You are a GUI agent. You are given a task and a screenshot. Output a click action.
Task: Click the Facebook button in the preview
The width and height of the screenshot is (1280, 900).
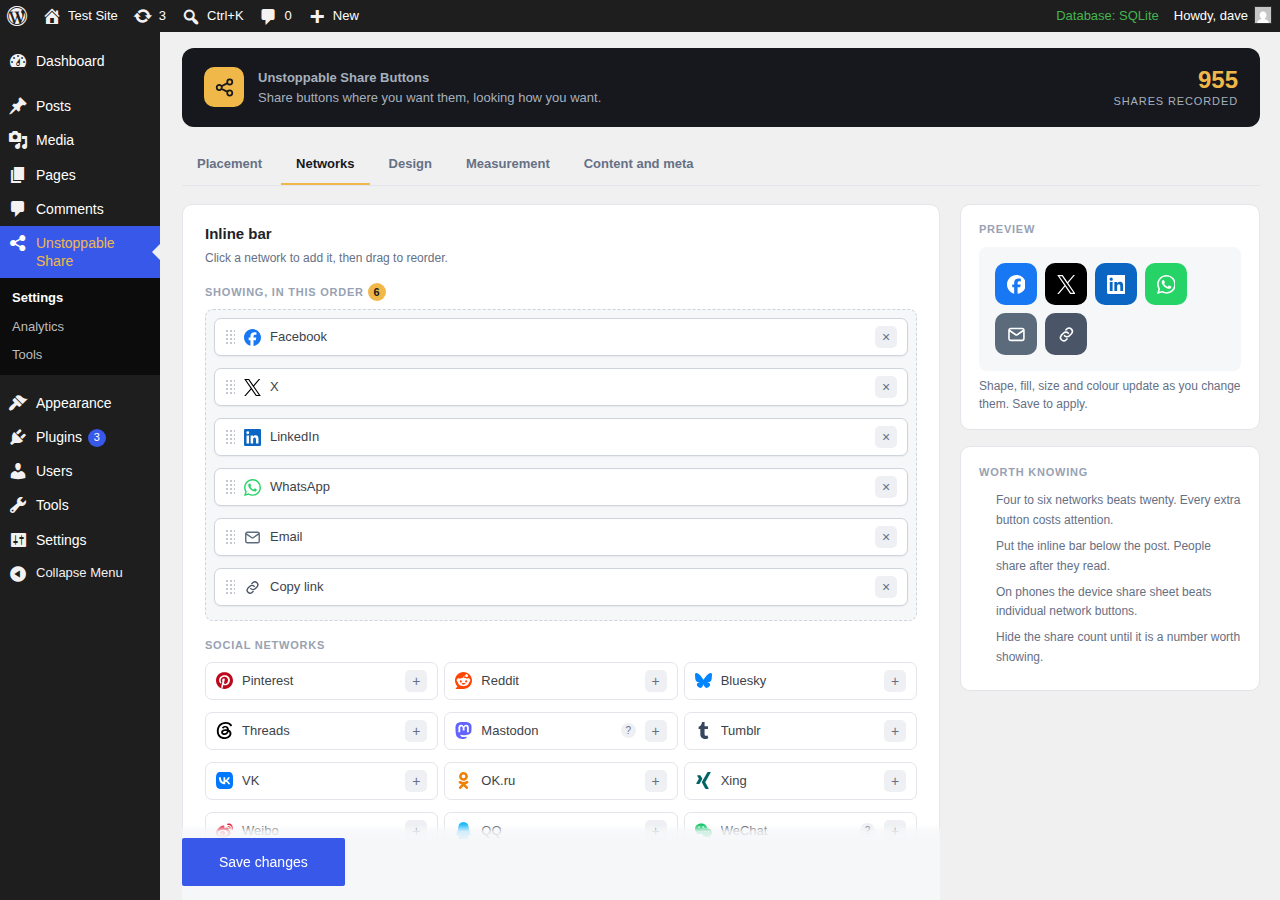coord(1016,284)
